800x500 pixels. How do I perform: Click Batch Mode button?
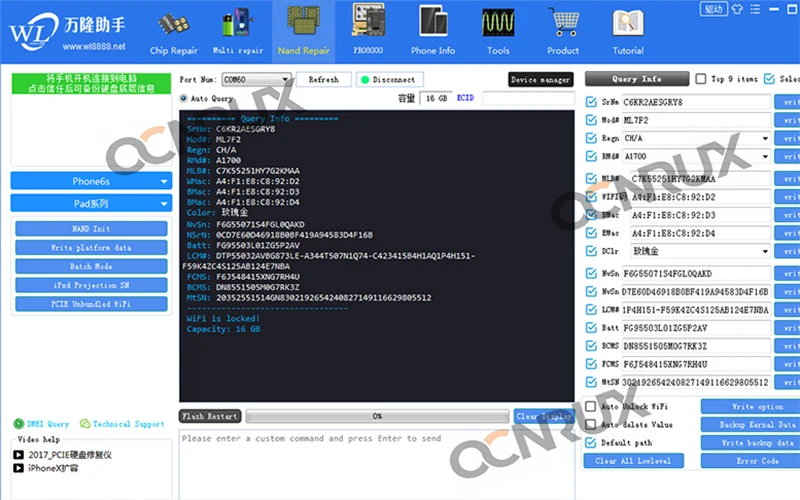pyautogui.click(x=91, y=266)
